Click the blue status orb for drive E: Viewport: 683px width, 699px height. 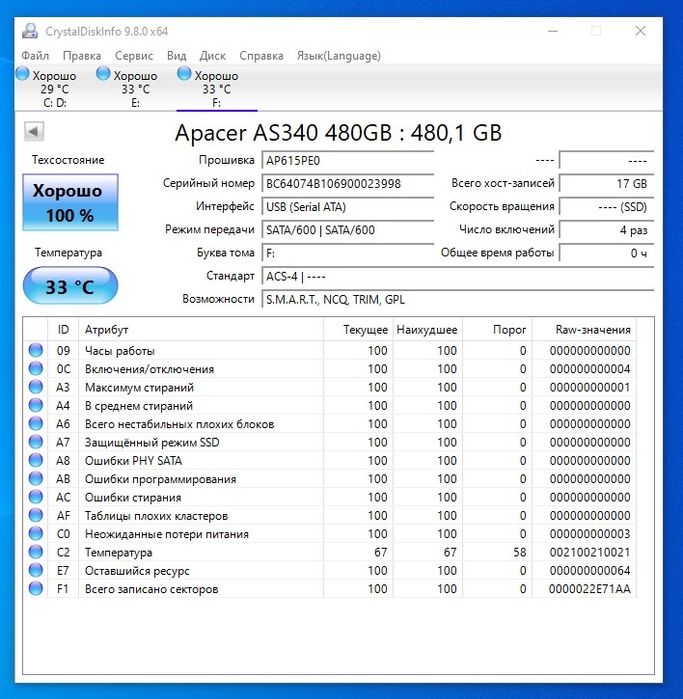pyautogui.click(x=103, y=74)
